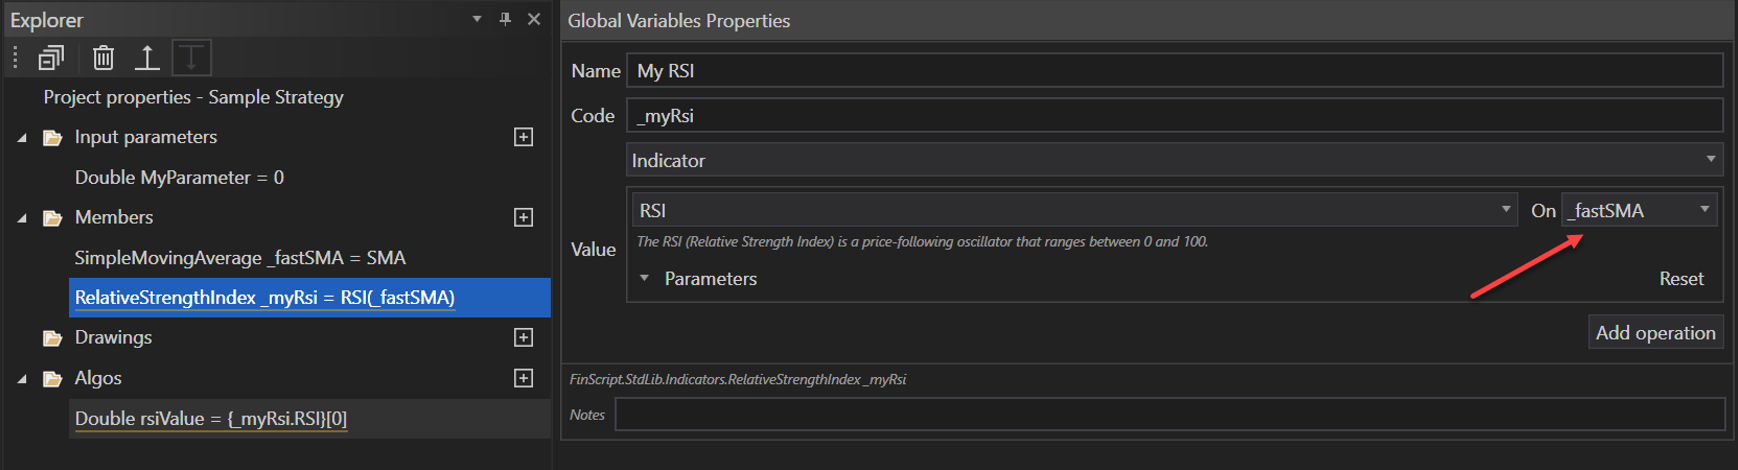Pin the Explorer panel
The width and height of the screenshot is (1738, 470).
click(x=505, y=19)
